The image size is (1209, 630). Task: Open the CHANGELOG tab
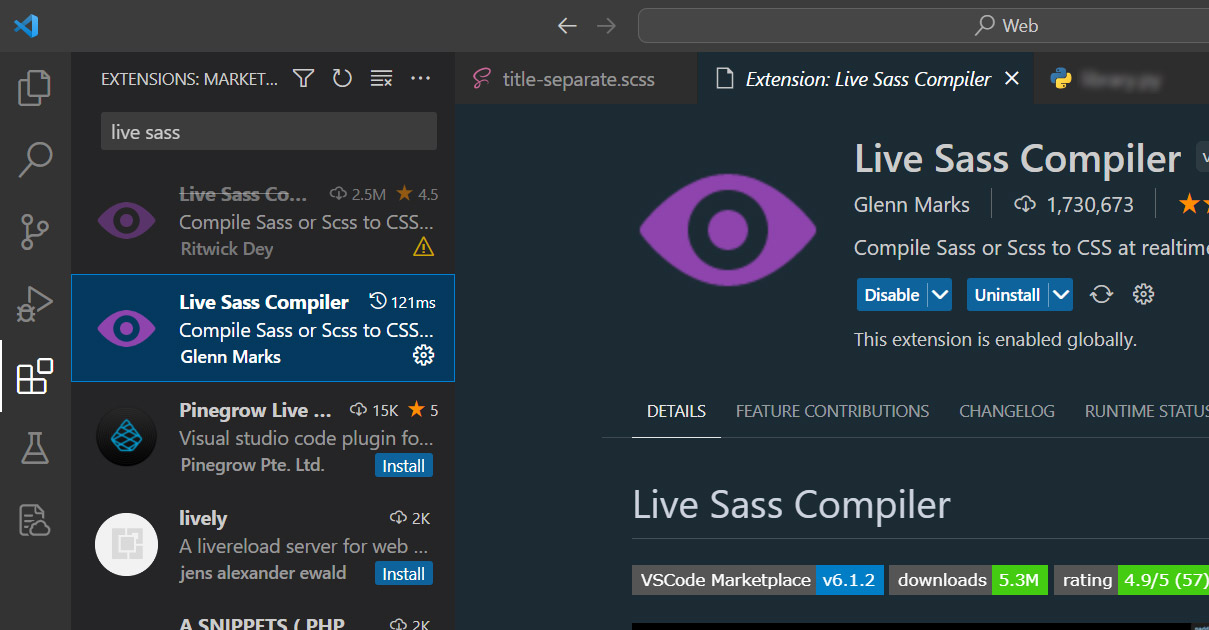click(x=1007, y=411)
